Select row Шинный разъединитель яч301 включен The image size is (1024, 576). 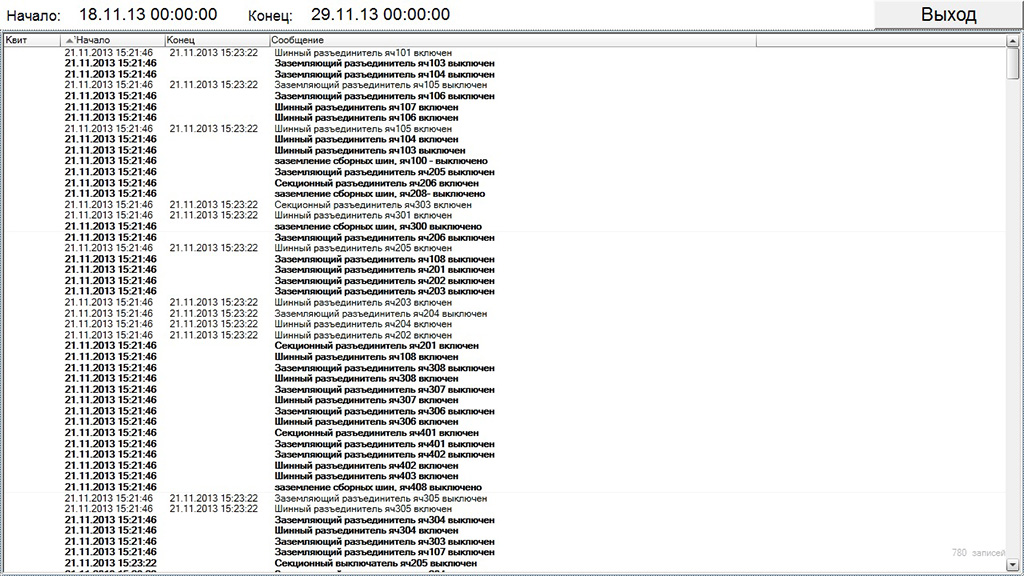[x=504, y=216]
